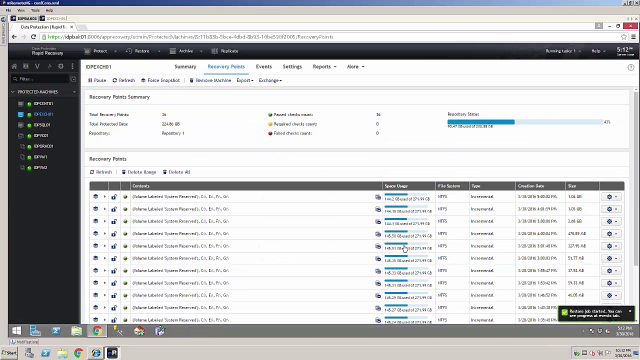Open the Restore menu in top bar
This screenshot has height=360, width=640.
point(138,51)
